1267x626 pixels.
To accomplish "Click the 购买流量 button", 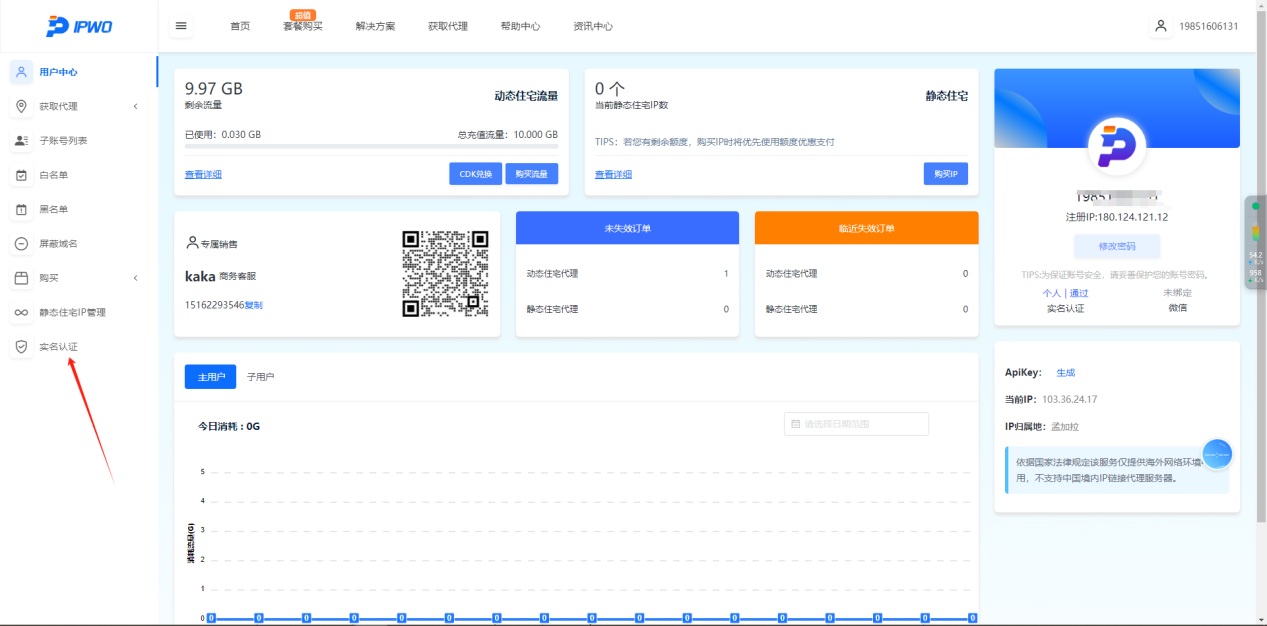I will coord(531,174).
